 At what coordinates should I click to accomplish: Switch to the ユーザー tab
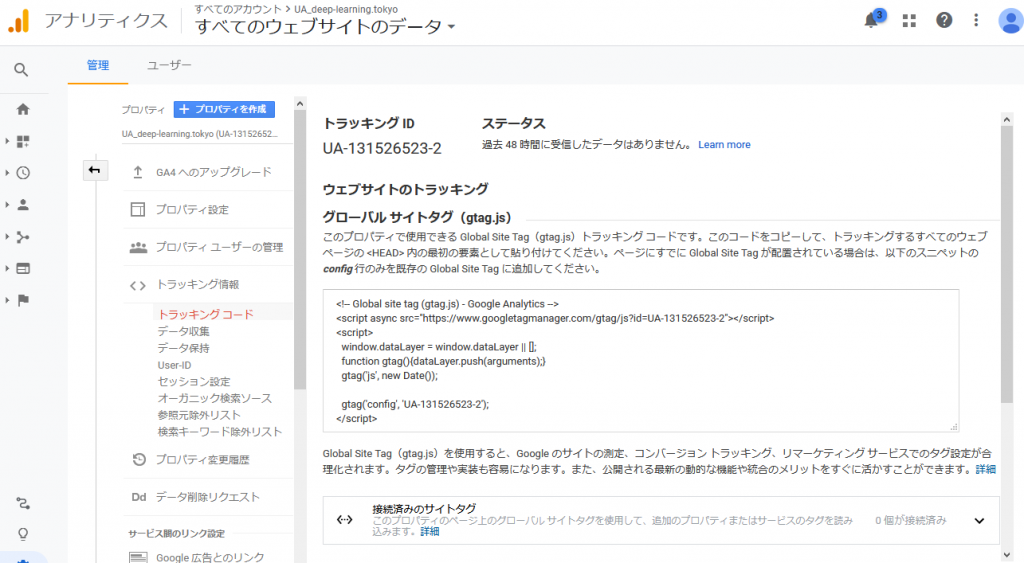coord(169,65)
